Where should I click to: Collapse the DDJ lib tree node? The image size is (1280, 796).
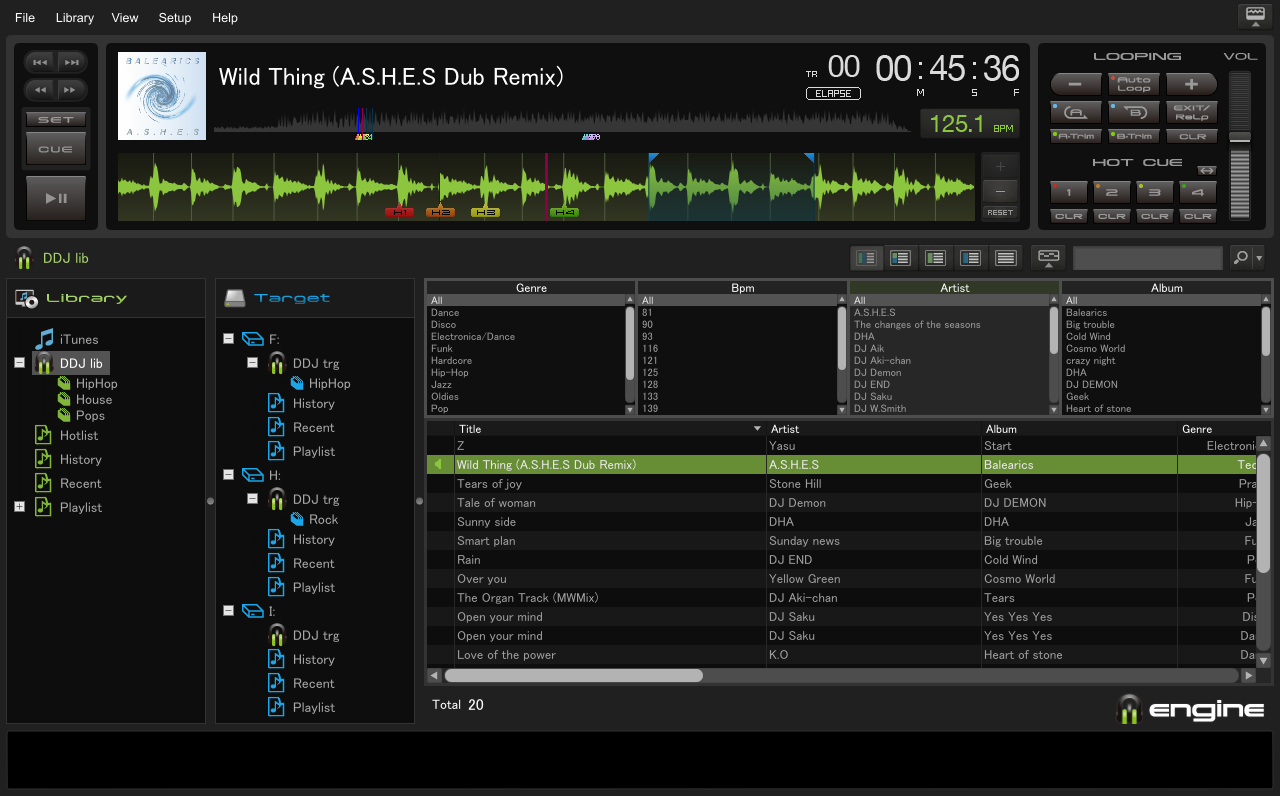[x=19, y=363]
